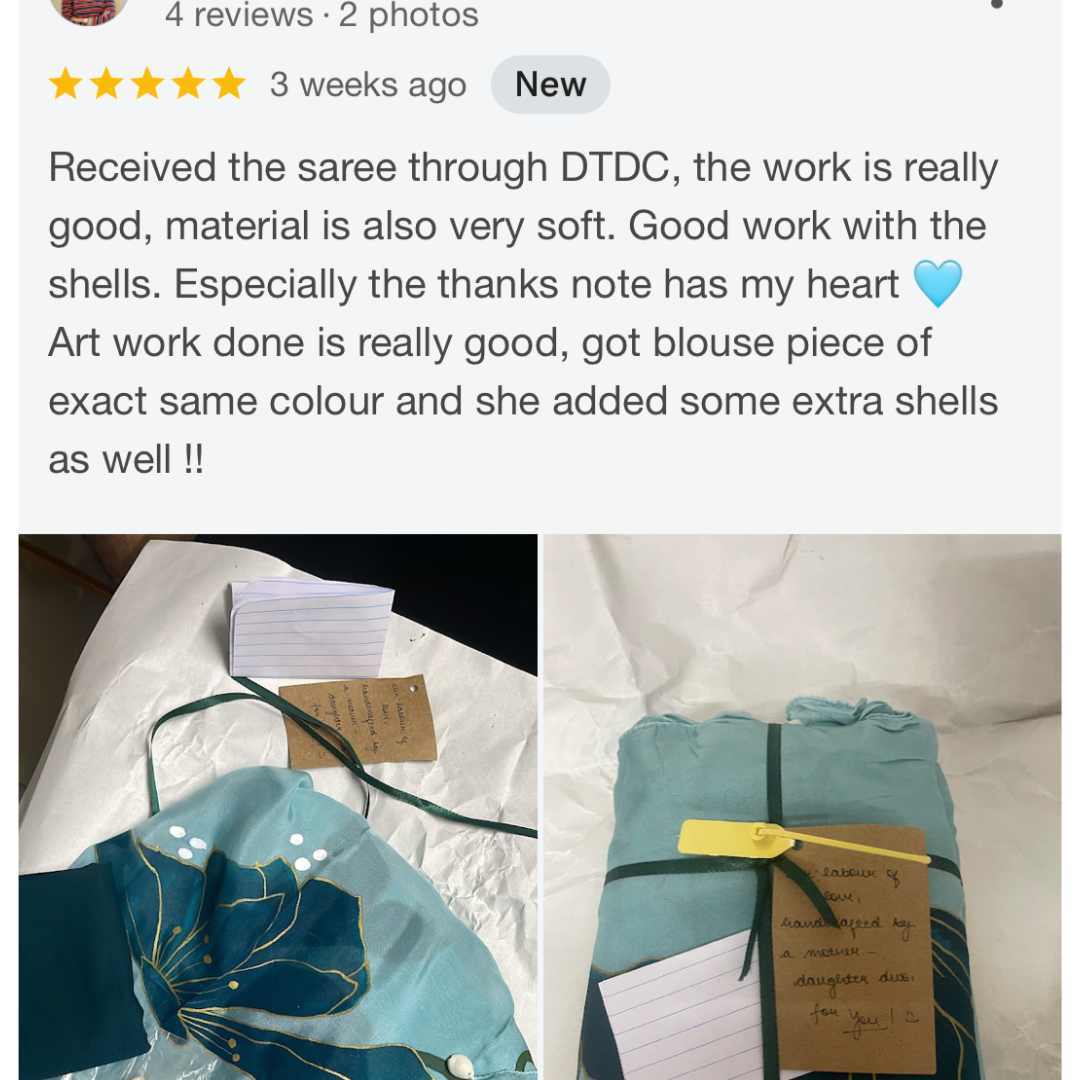This screenshot has width=1080, height=1080.
Task: Click the "New" badge
Action: (x=550, y=85)
